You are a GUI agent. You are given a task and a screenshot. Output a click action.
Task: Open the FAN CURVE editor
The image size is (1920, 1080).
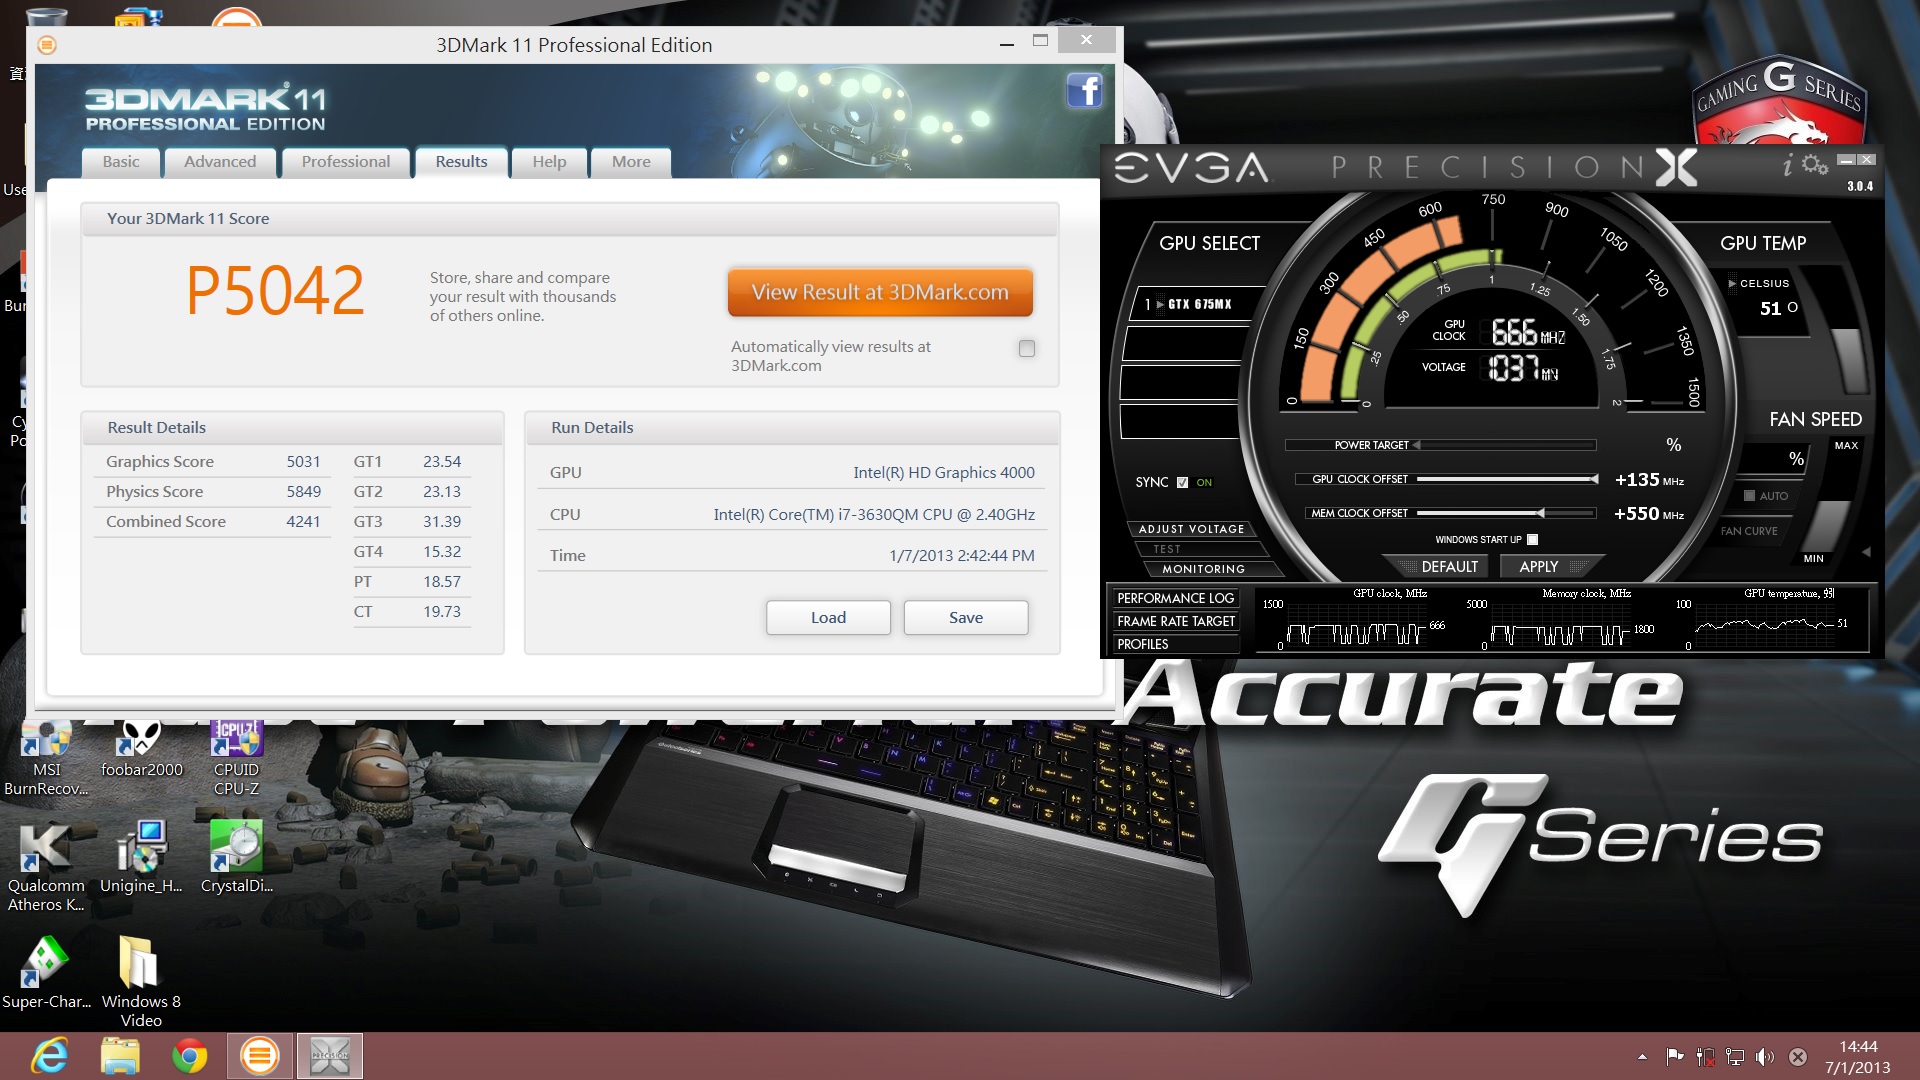1749,531
